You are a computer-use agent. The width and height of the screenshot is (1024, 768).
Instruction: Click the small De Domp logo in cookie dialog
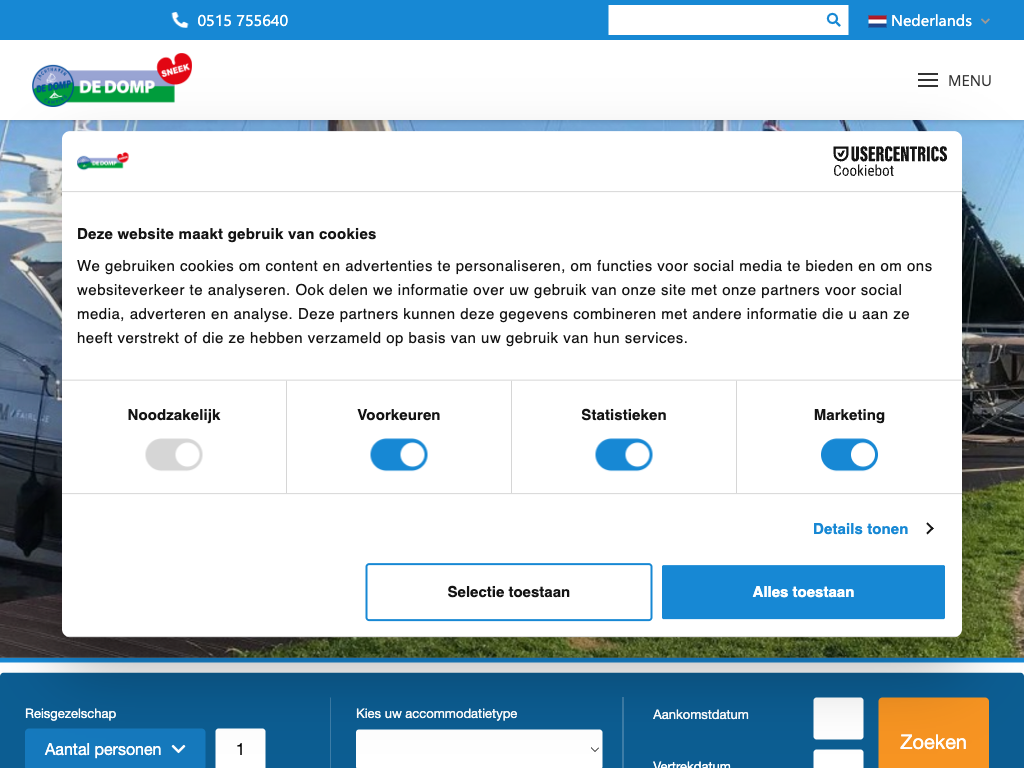point(103,161)
